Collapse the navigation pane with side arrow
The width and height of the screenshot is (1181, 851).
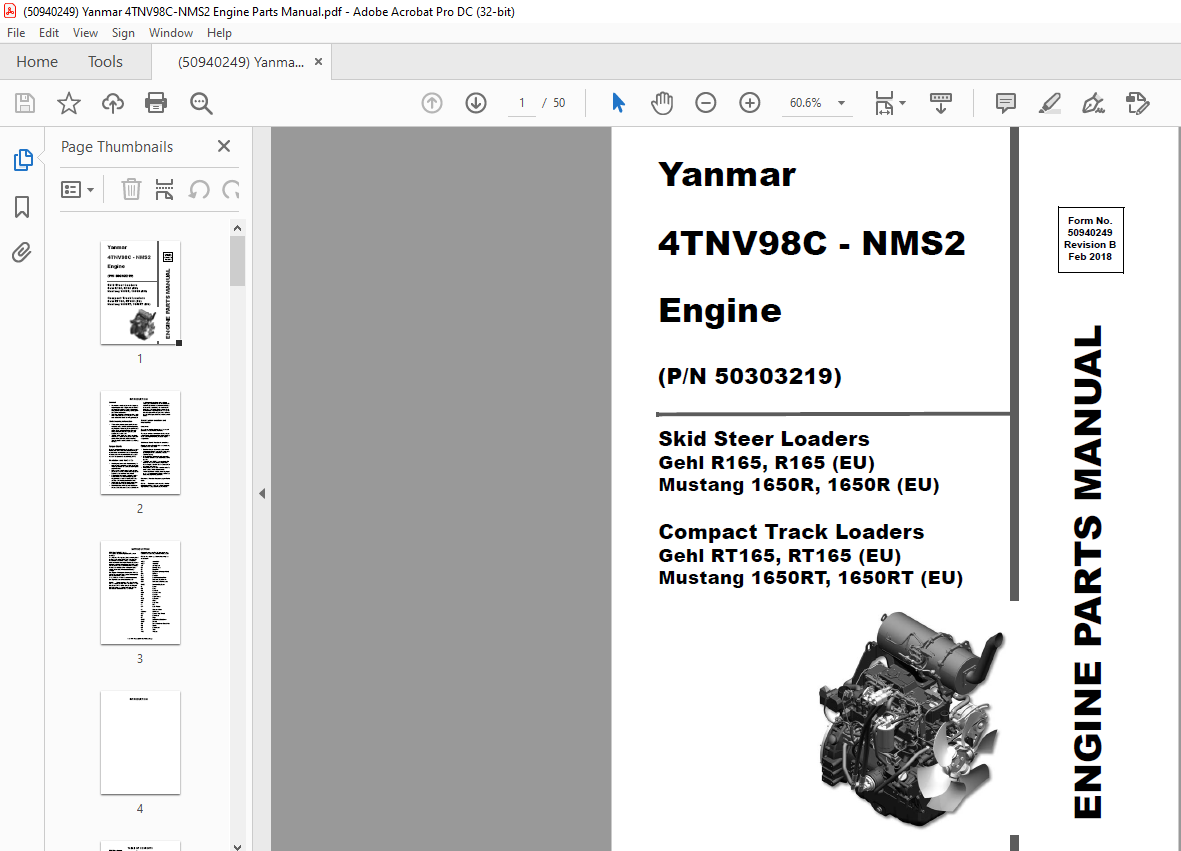point(262,494)
